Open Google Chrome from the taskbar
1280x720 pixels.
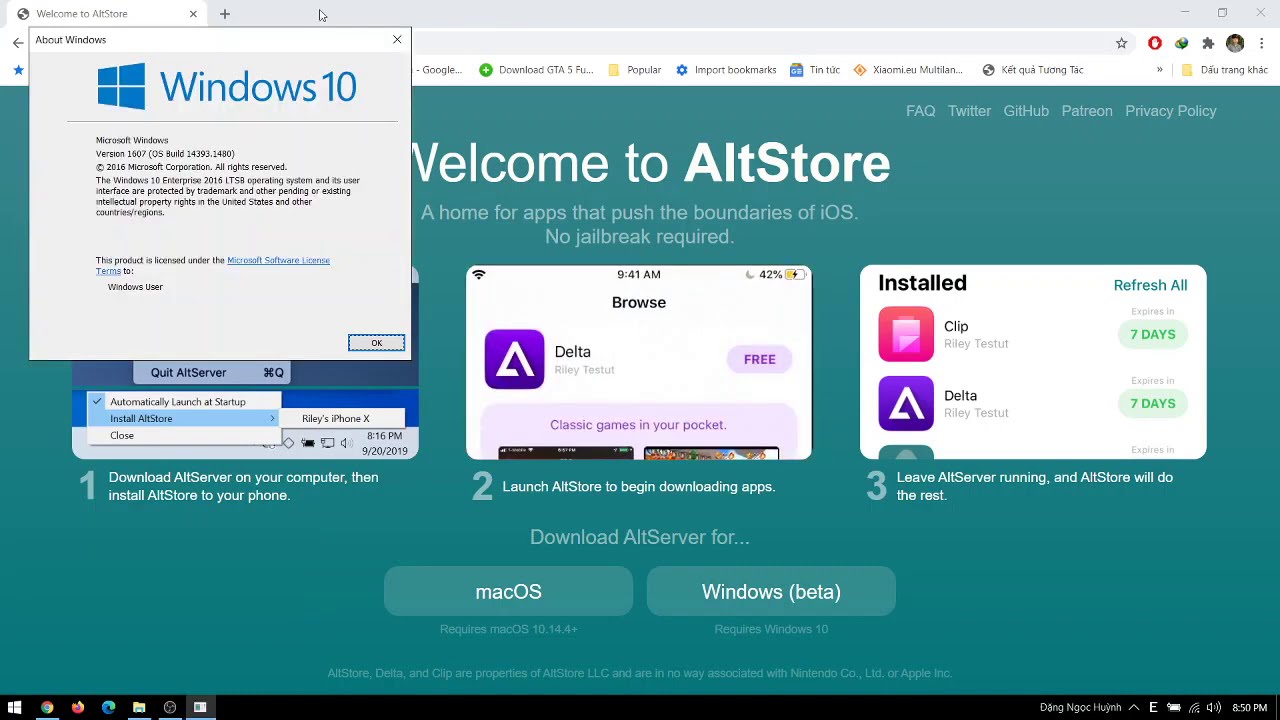pyautogui.click(x=47, y=707)
